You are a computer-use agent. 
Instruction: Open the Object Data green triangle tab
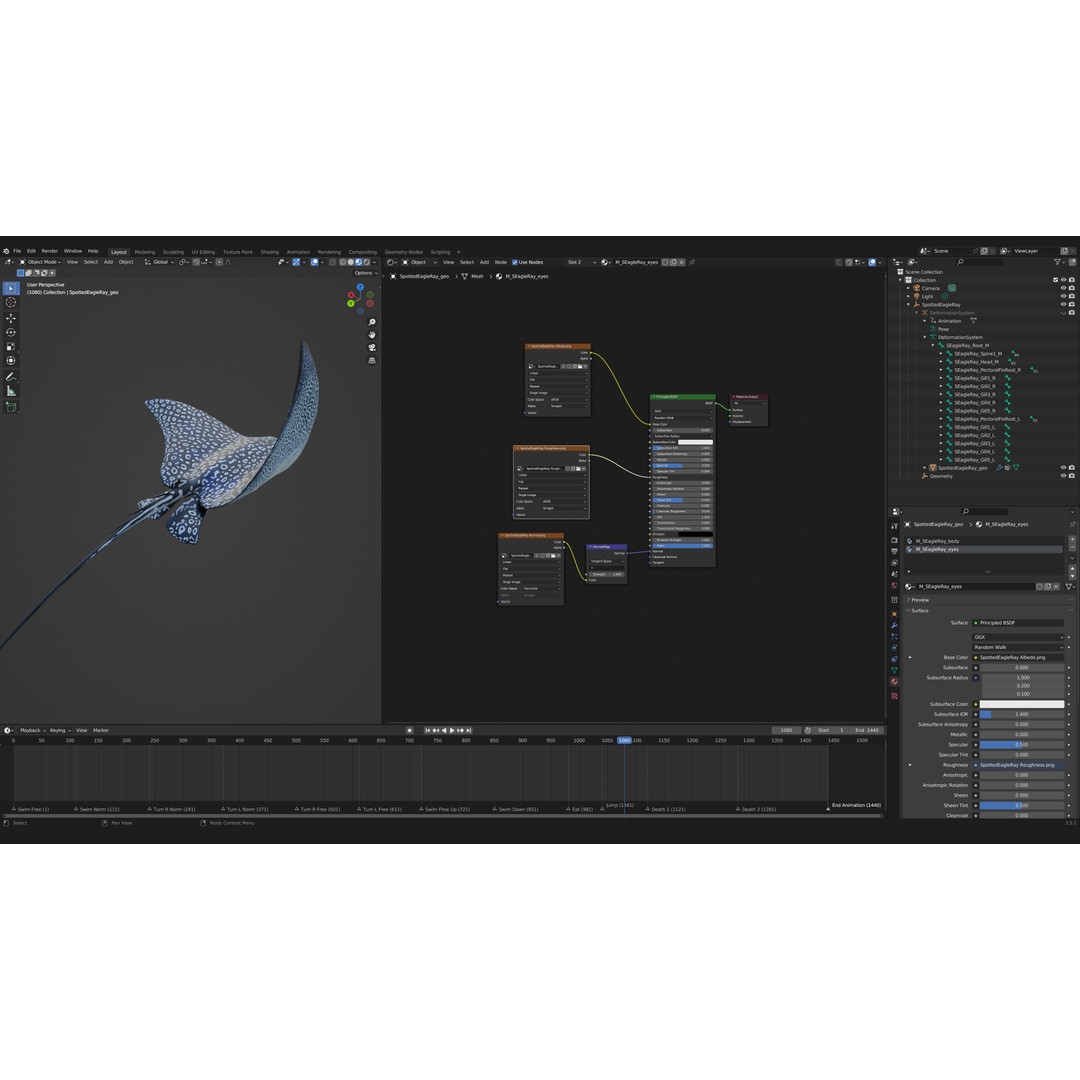[894, 670]
